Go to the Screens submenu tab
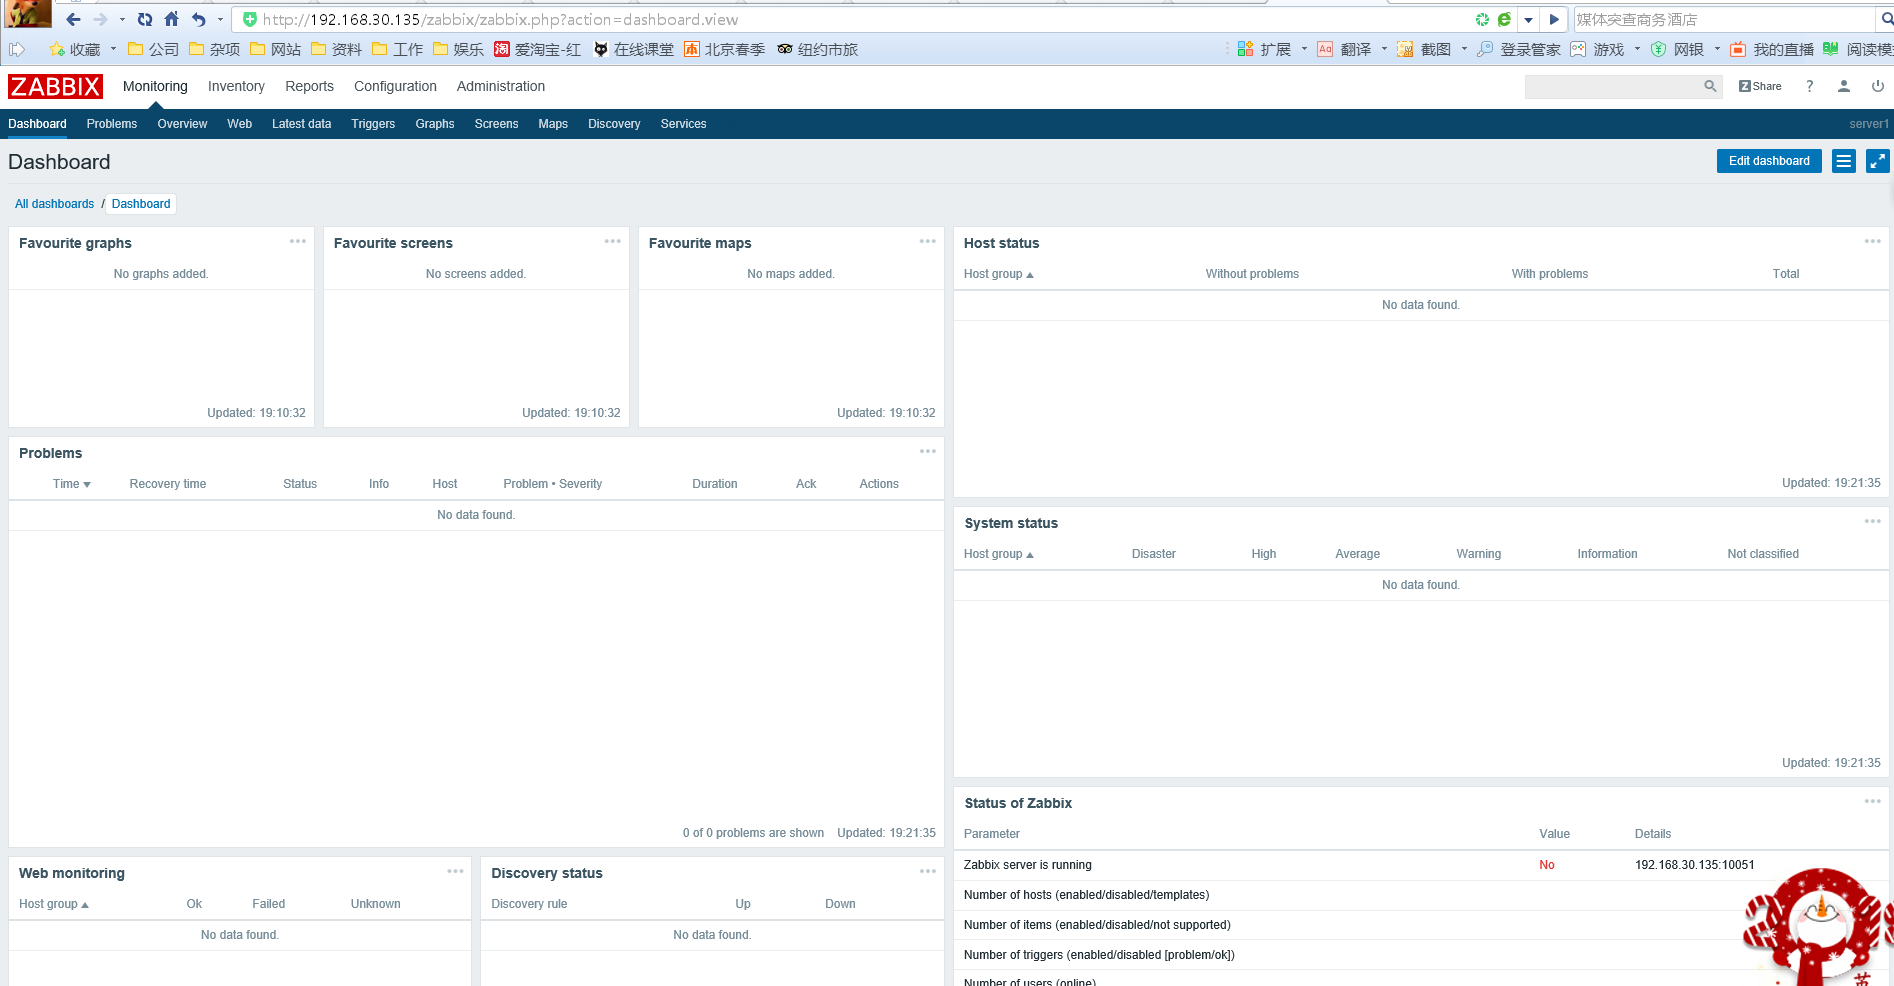The height and width of the screenshot is (986, 1894). coord(496,124)
